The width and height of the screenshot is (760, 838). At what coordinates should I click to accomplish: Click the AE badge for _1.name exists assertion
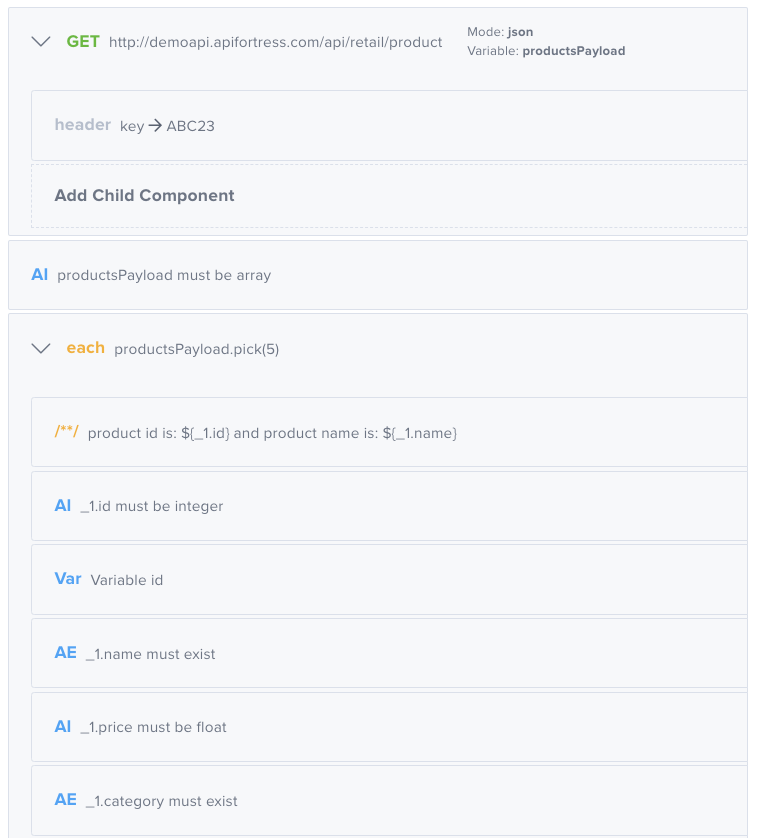[x=65, y=652]
